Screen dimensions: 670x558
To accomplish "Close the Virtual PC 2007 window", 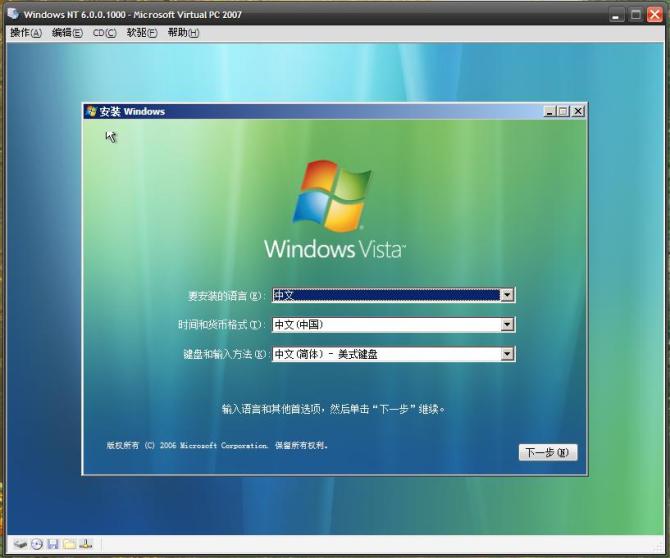I will (x=655, y=15).
